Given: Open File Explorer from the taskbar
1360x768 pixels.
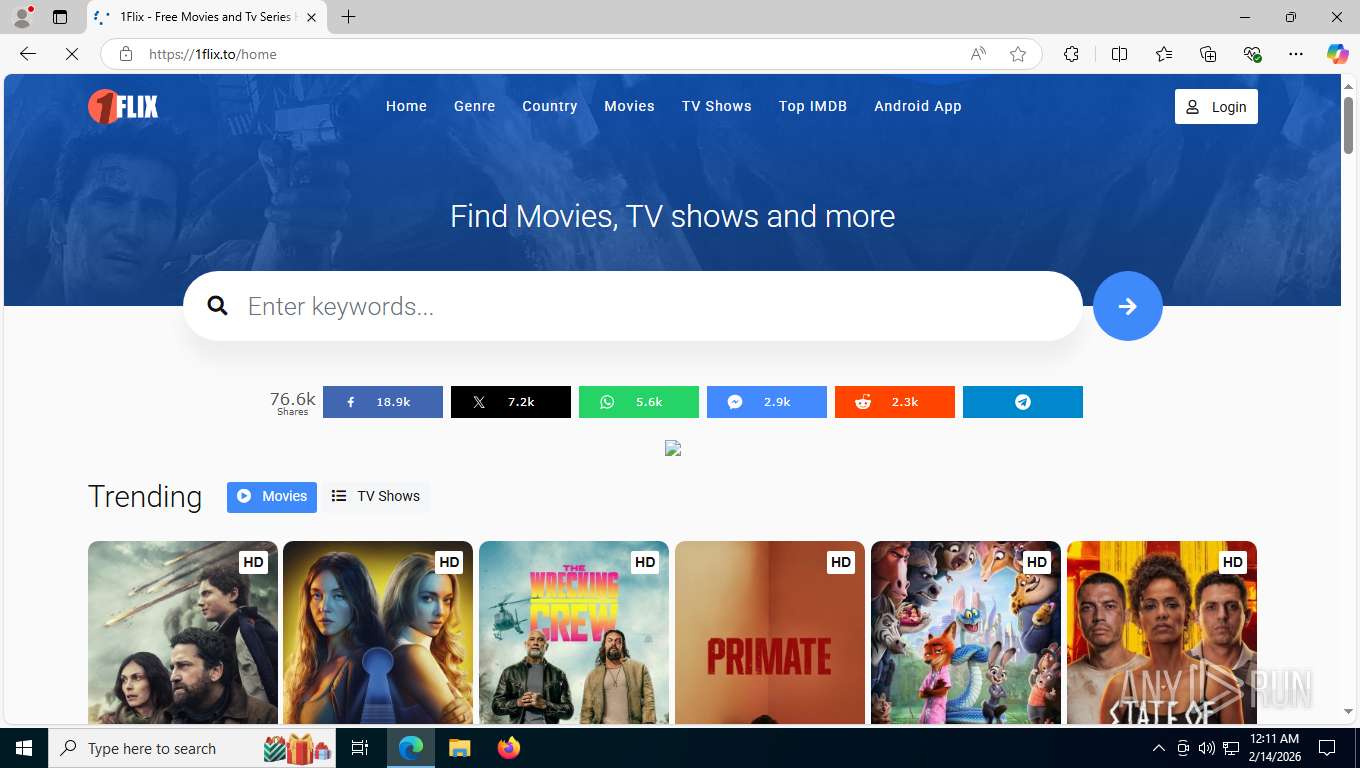Looking at the screenshot, I should point(459,748).
